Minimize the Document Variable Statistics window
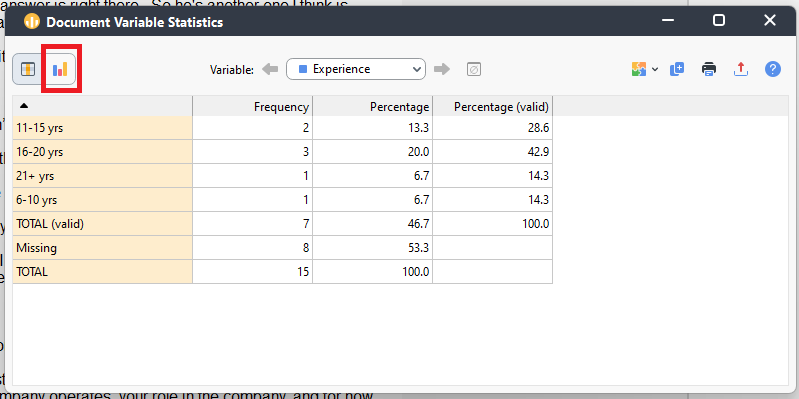 click(x=668, y=21)
